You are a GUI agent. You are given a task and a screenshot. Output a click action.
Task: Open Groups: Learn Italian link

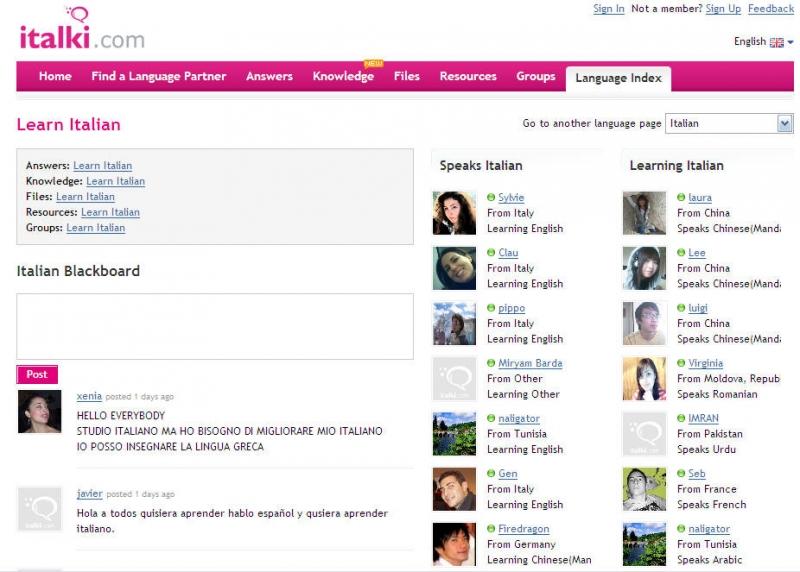pos(96,228)
